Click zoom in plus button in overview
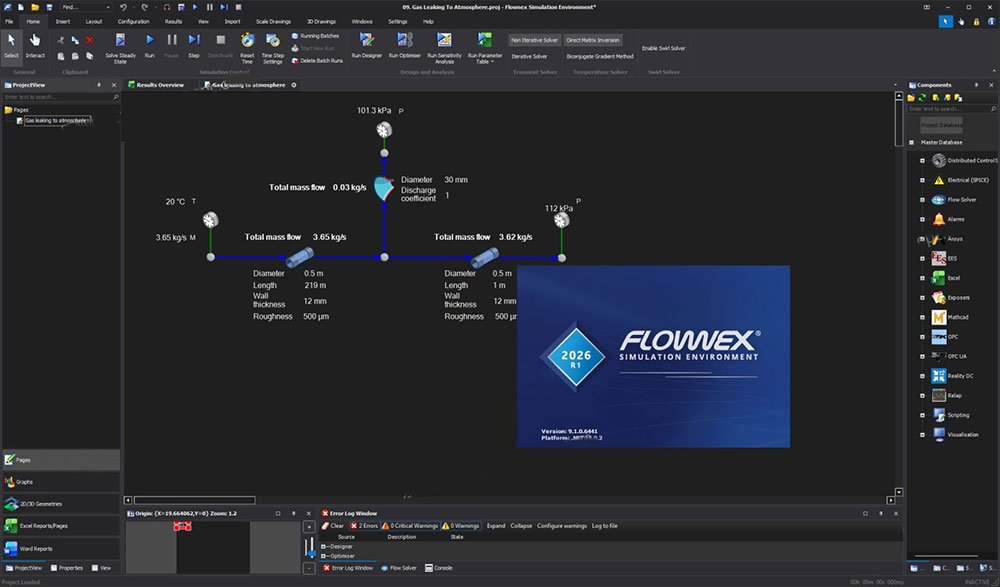 pos(309,527)
